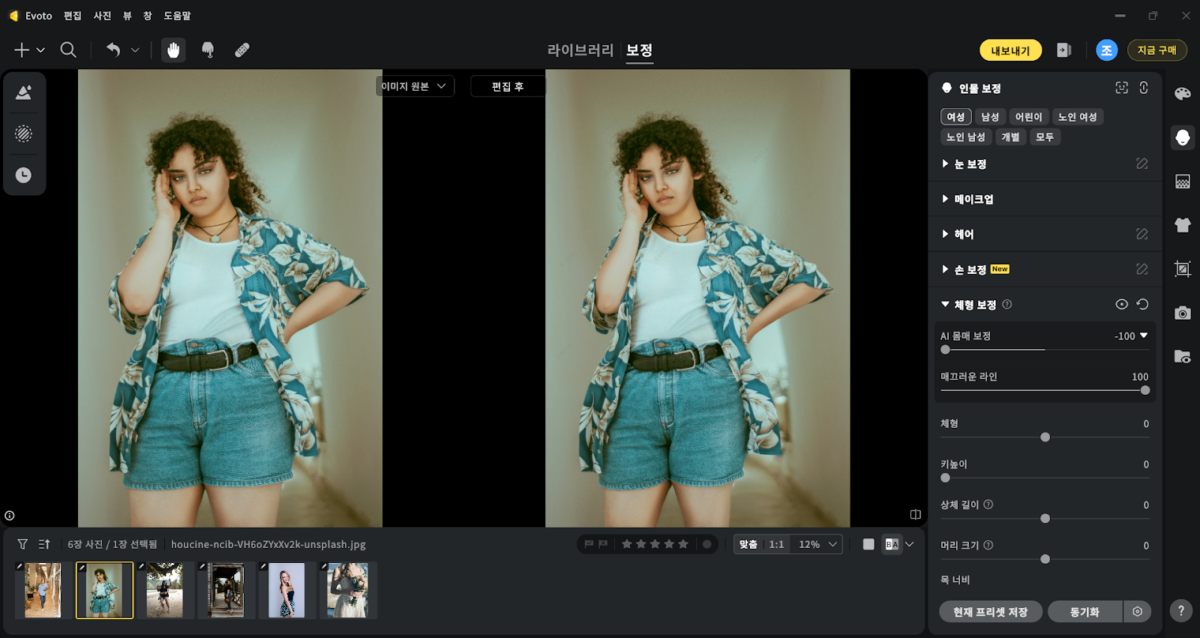Click the yellow 내보내기 export button
The height and width of the screenshot is (638, 1200).
[1010, 50]
